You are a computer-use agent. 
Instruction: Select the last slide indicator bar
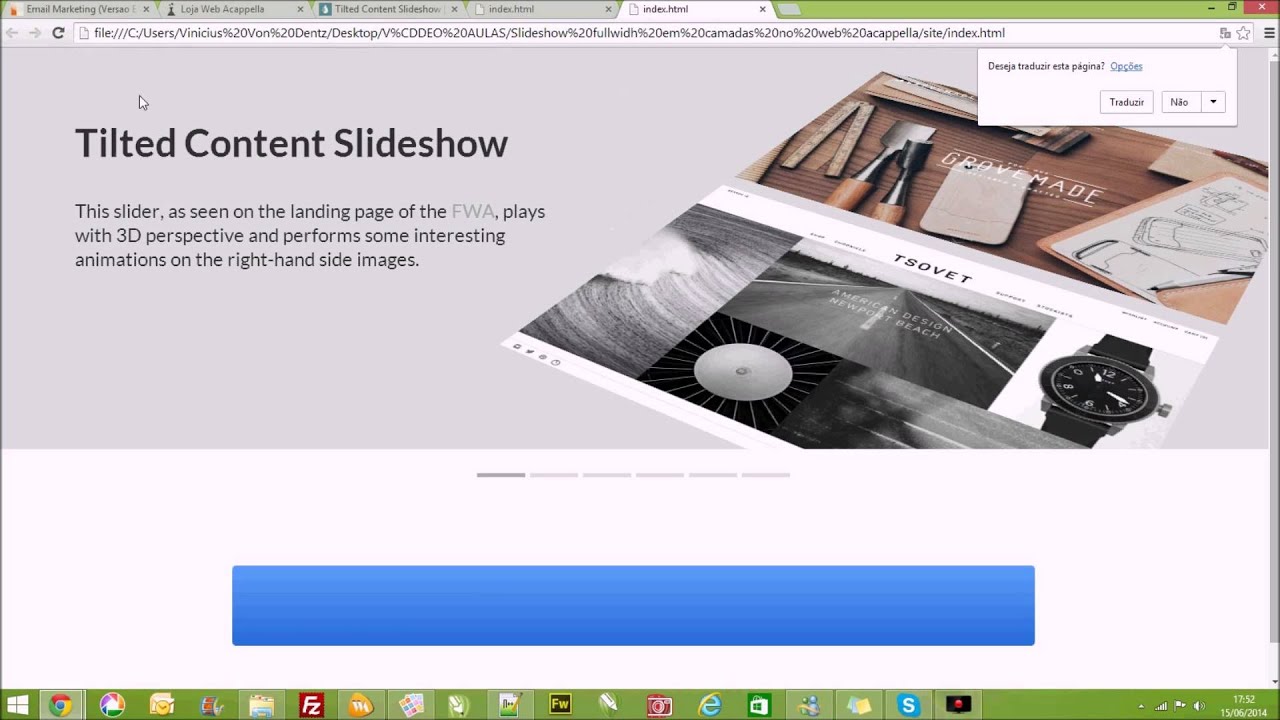click(765, 475)
